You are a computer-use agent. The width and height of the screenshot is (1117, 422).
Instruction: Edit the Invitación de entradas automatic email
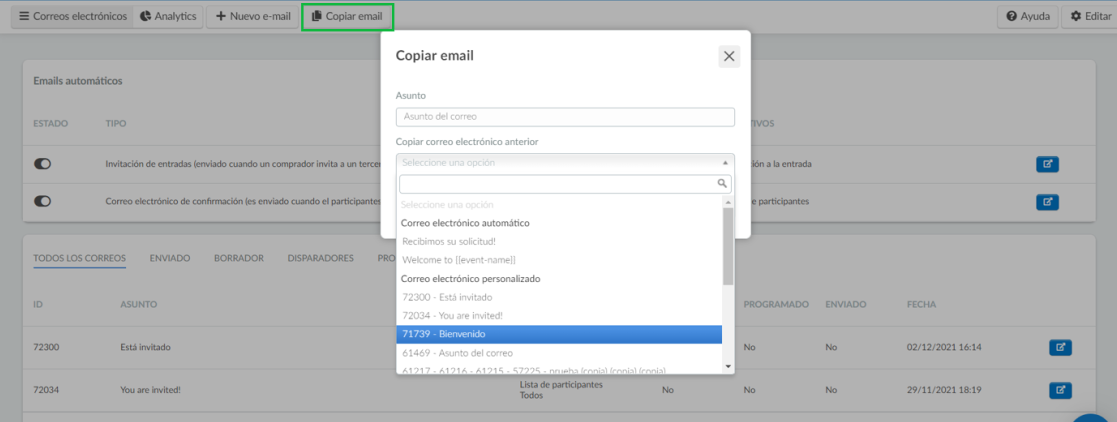point(1047,164)
